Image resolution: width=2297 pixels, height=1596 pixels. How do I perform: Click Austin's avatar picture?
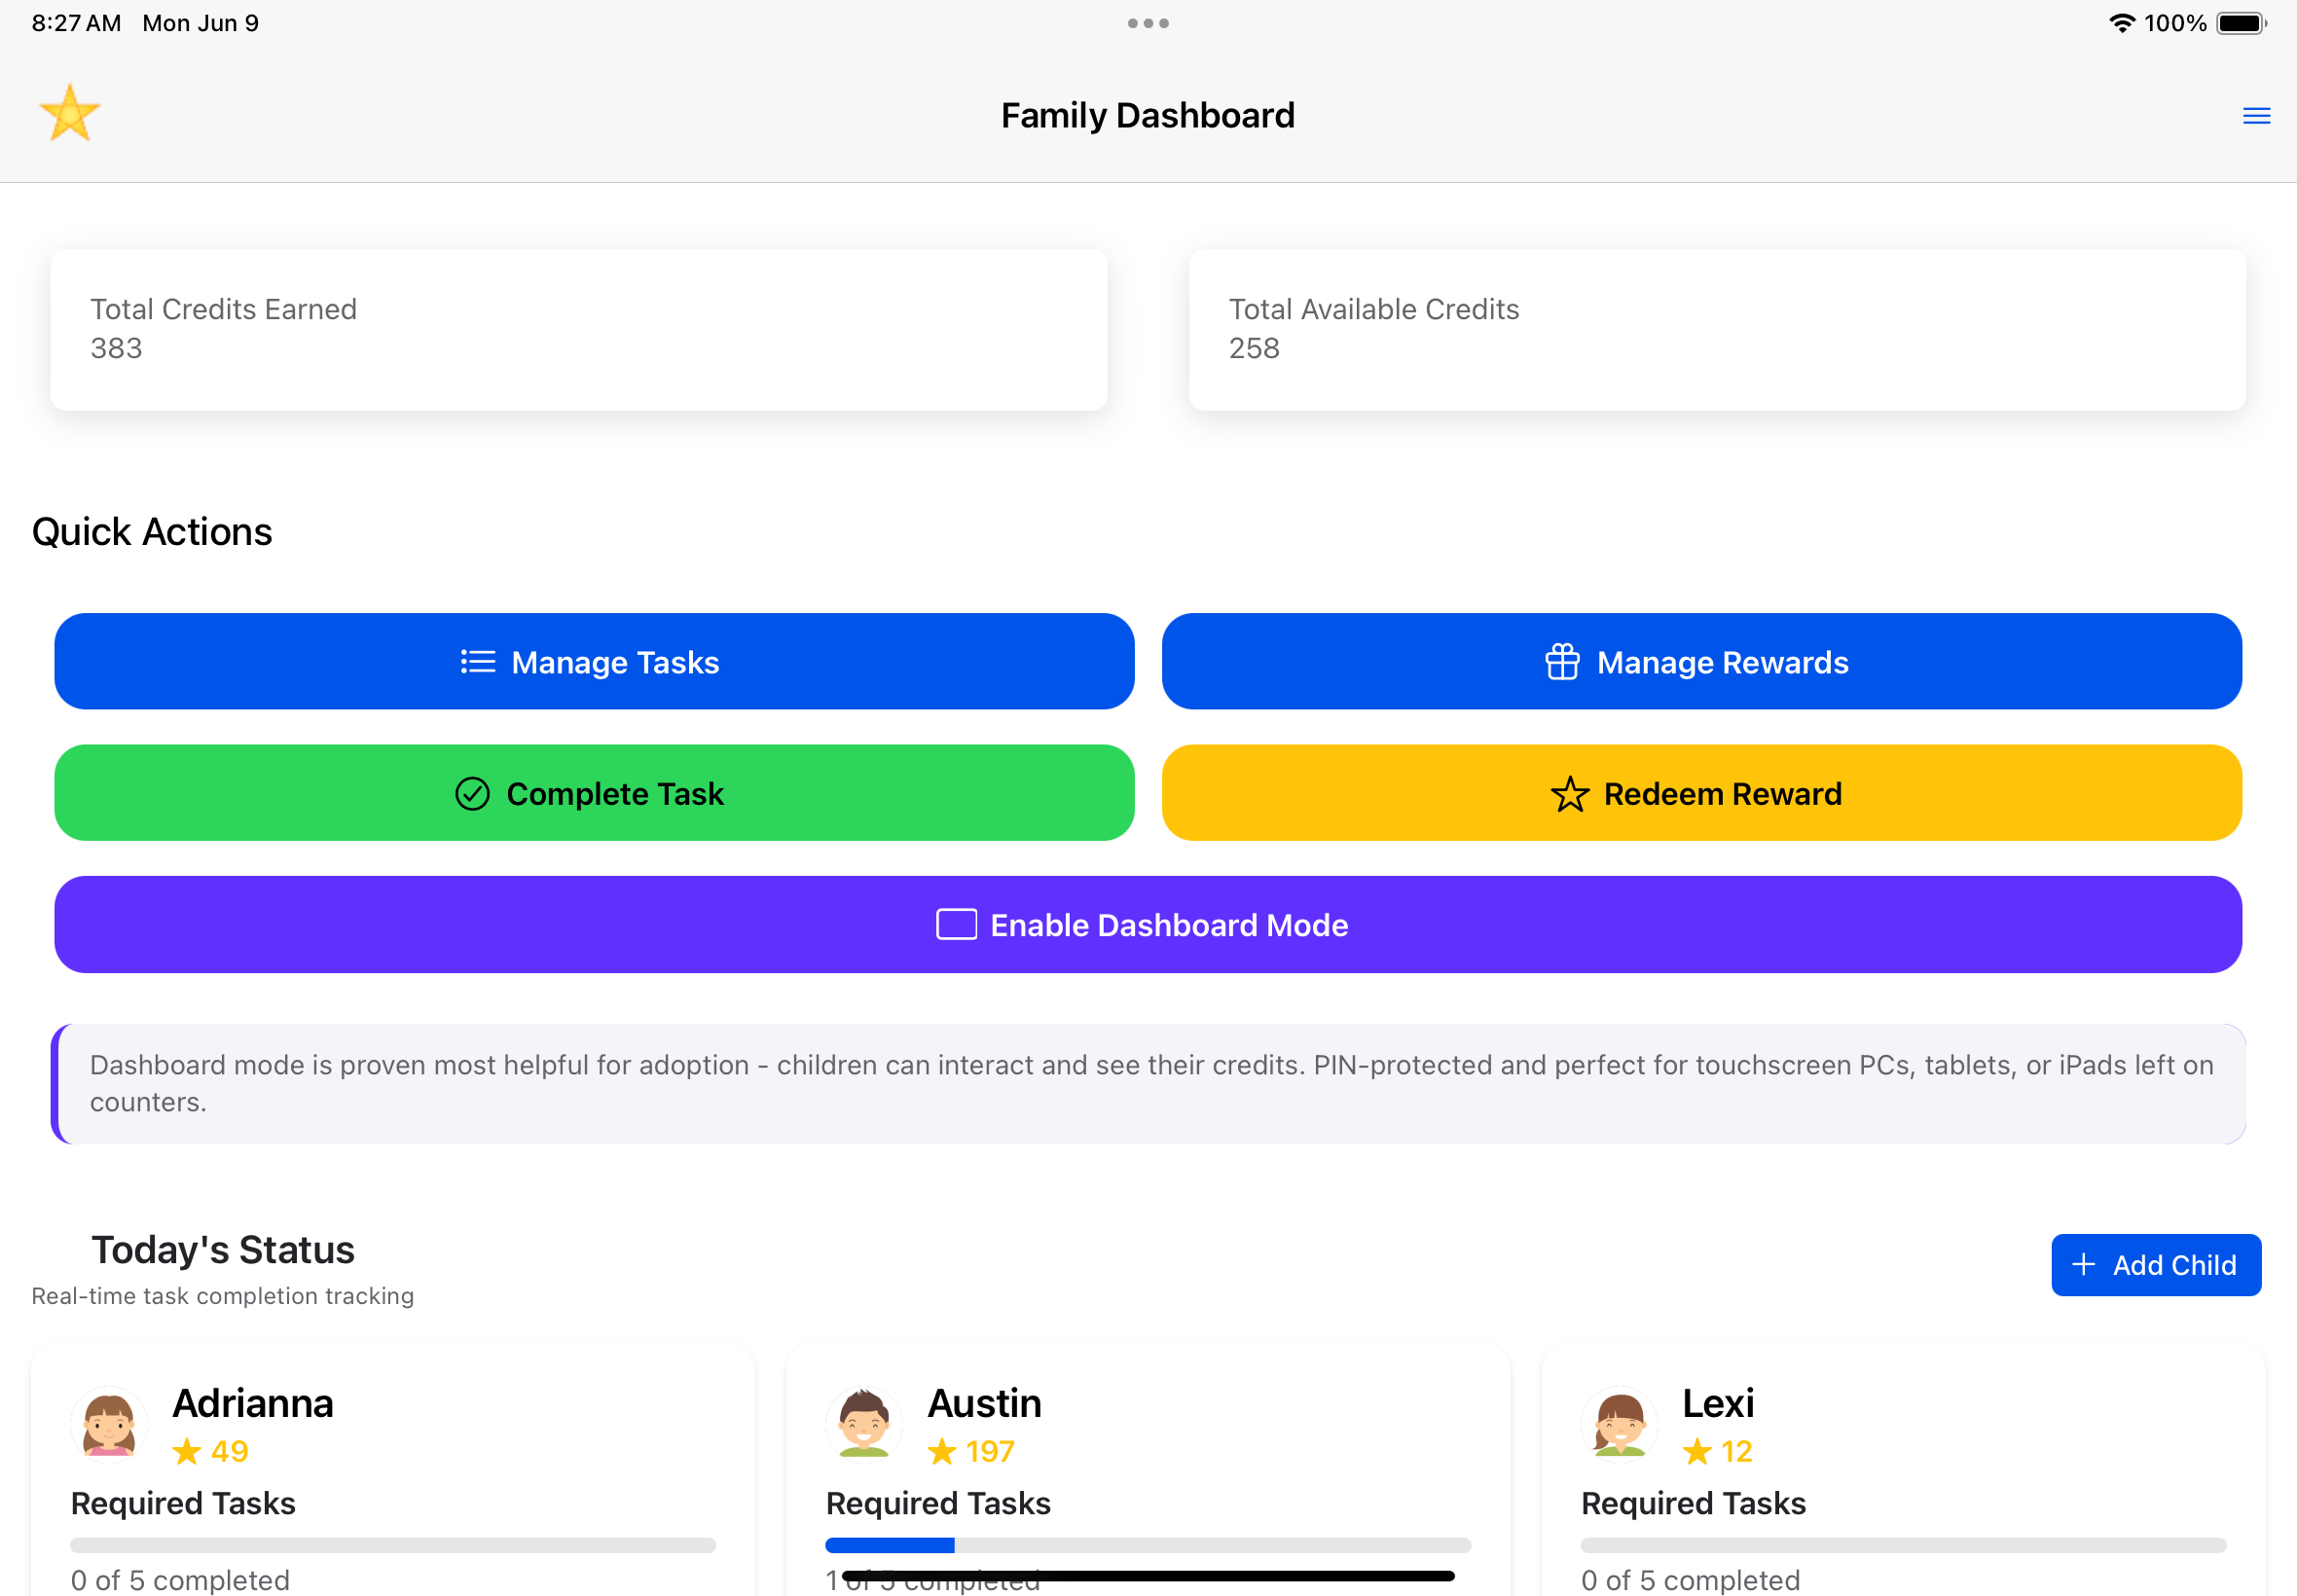[x=864, y=1424]
